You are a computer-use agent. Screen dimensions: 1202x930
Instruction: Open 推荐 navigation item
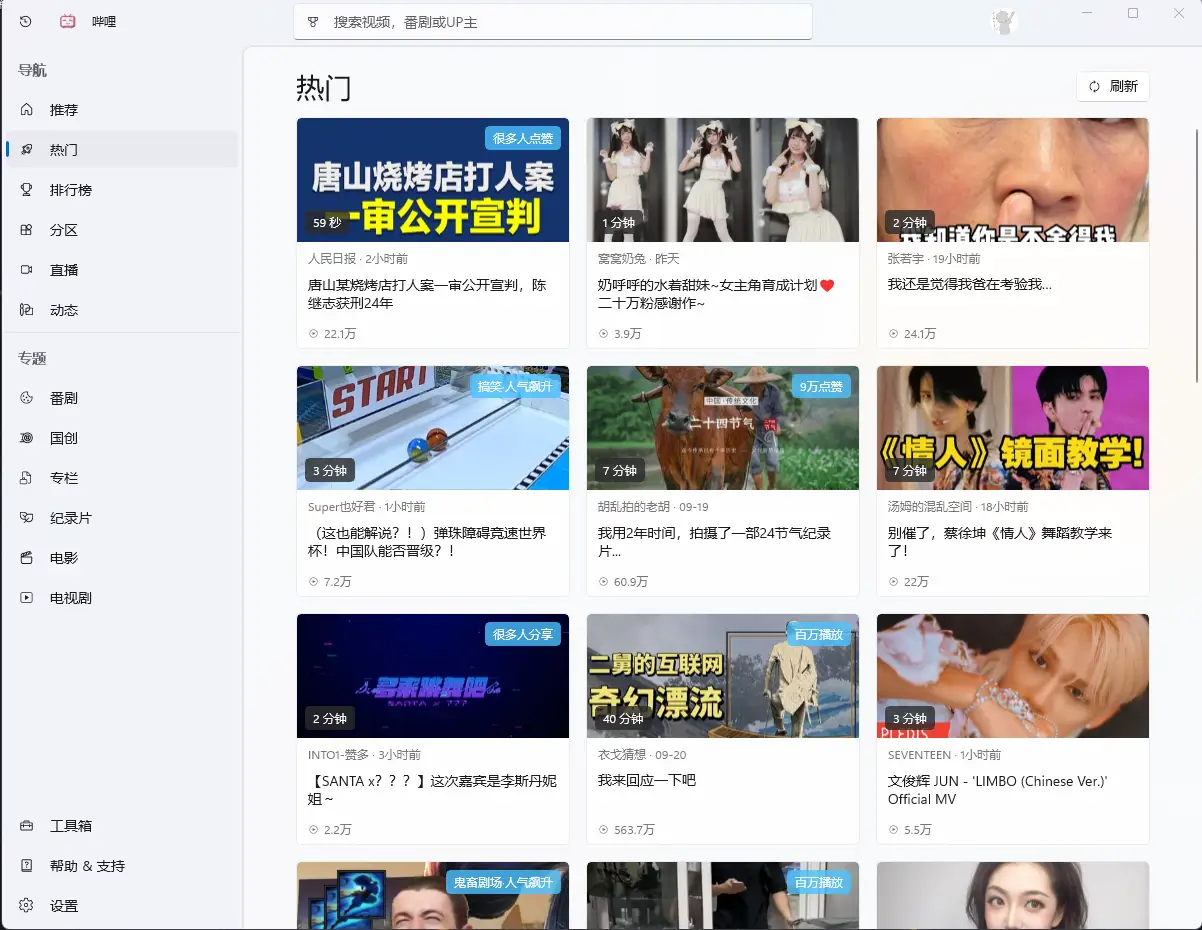coord(122,110)
